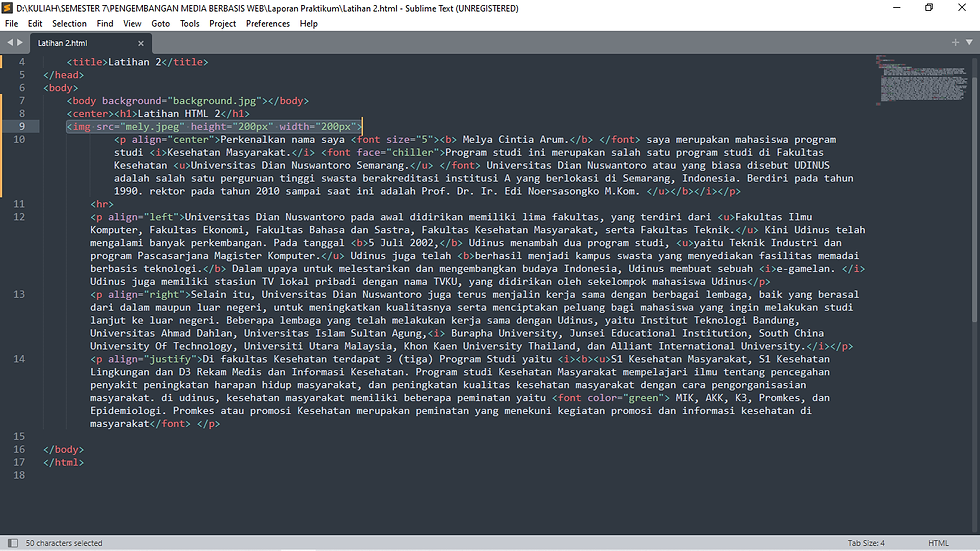Click the Latihan HTML 2 heading text
The width and height of the screenshot is (980, 551).
[x=179, y=114]
